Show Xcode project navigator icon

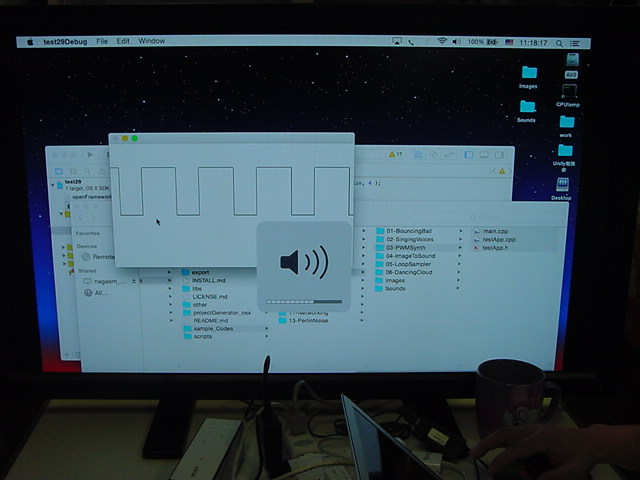click(59, 171)
